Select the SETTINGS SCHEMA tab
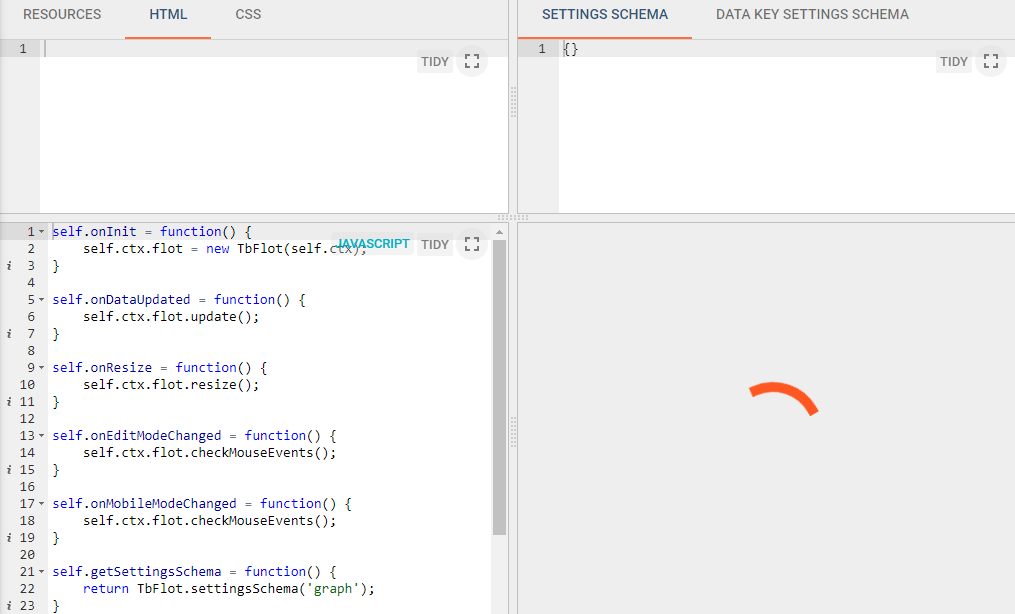This screenshot has height=614, width=1015. coord(604,14)
